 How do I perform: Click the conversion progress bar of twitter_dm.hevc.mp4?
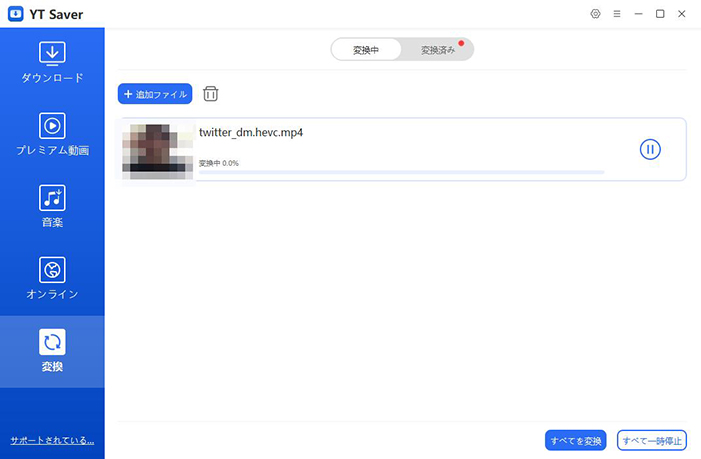click(x=401, y=172)
